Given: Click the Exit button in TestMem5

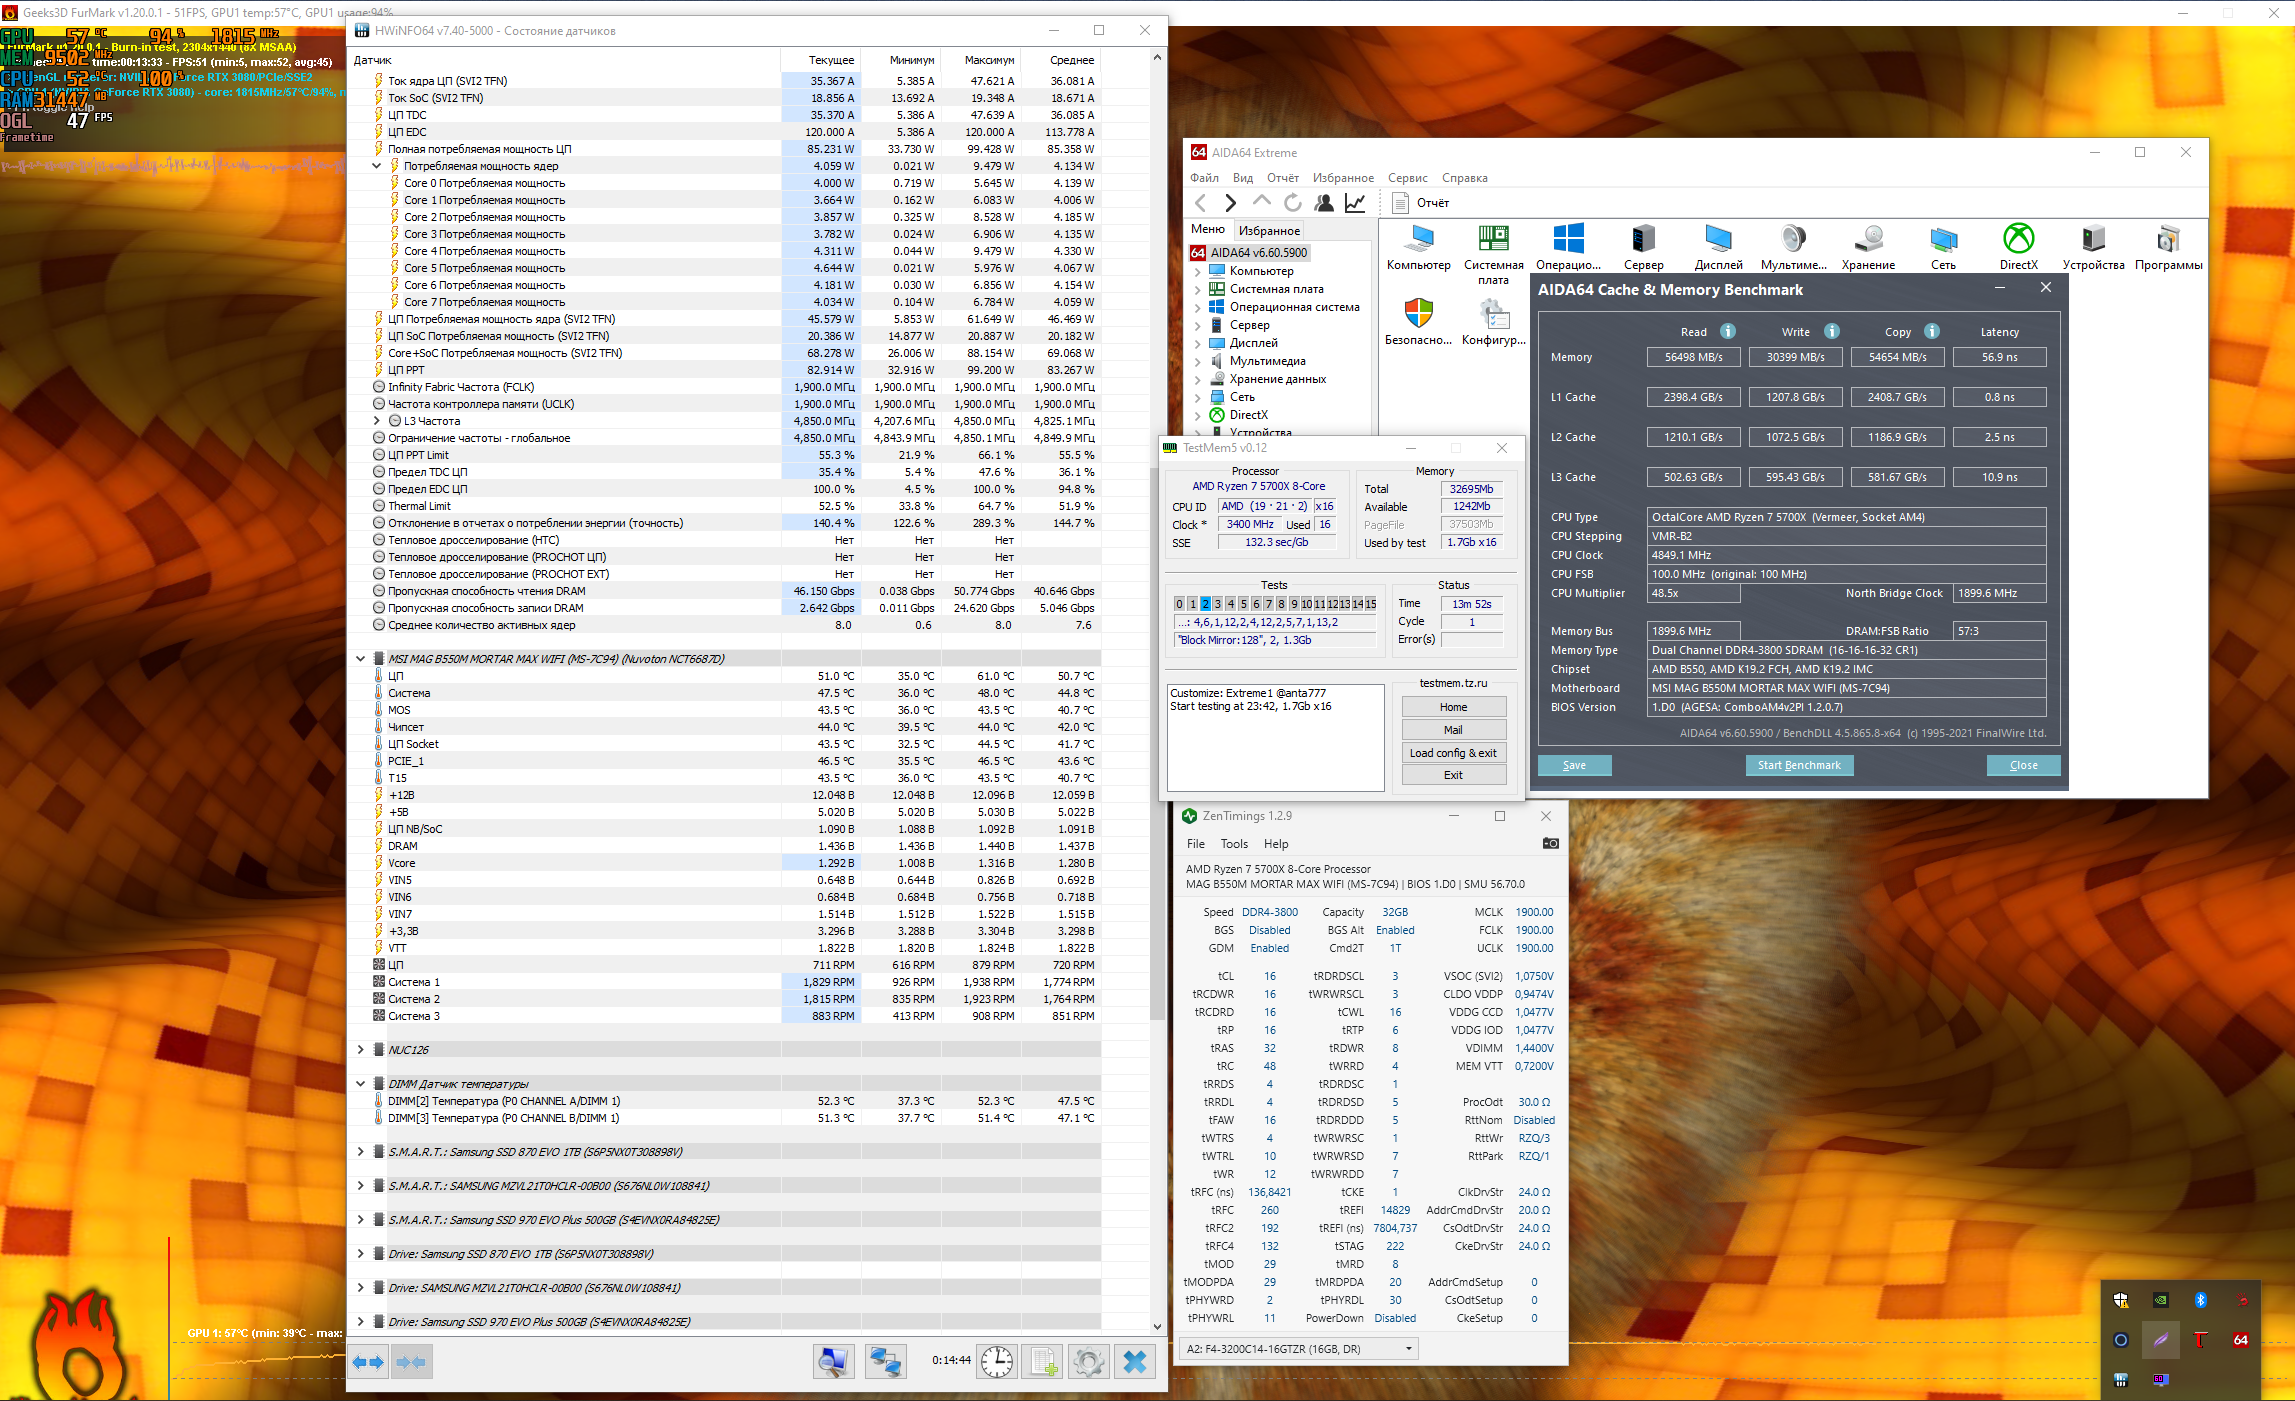Looking at the screenshot, I should point(1453,775).
